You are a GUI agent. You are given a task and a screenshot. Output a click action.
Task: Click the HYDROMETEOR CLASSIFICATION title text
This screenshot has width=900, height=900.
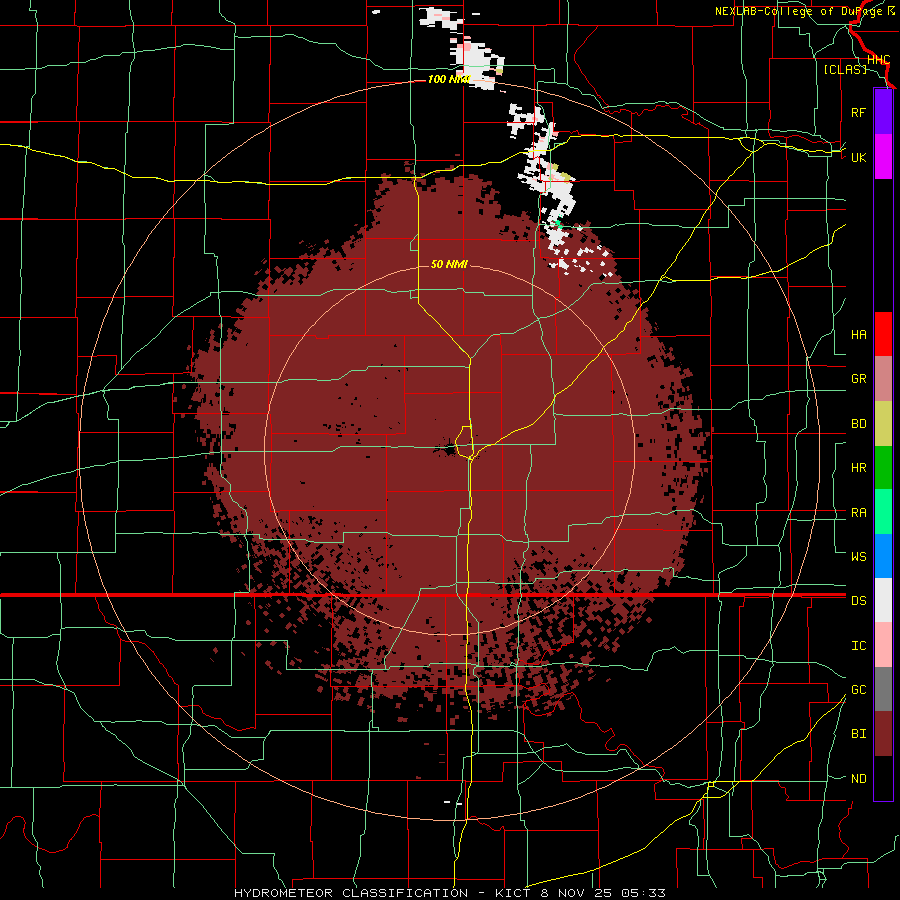tap(350, 893)
